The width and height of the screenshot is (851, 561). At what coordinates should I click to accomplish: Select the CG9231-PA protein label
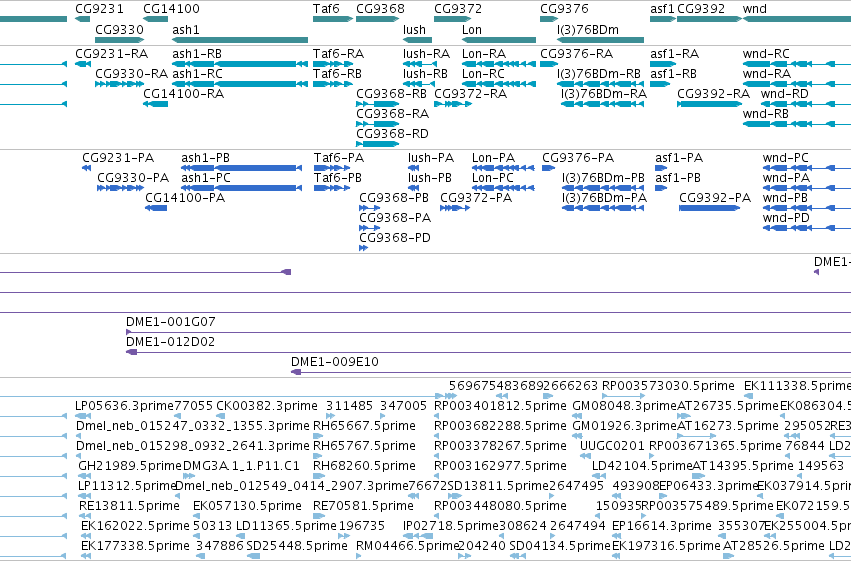click(x=118, y=158)
